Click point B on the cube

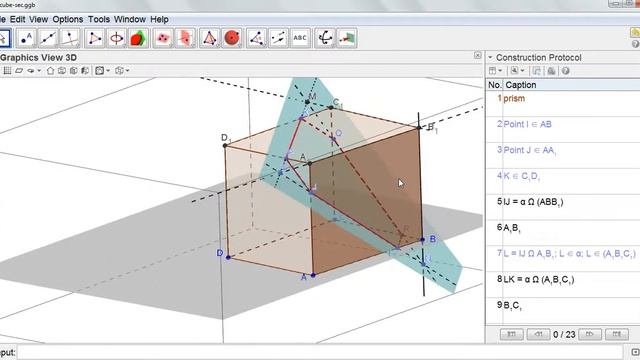(x=422, y=240)
